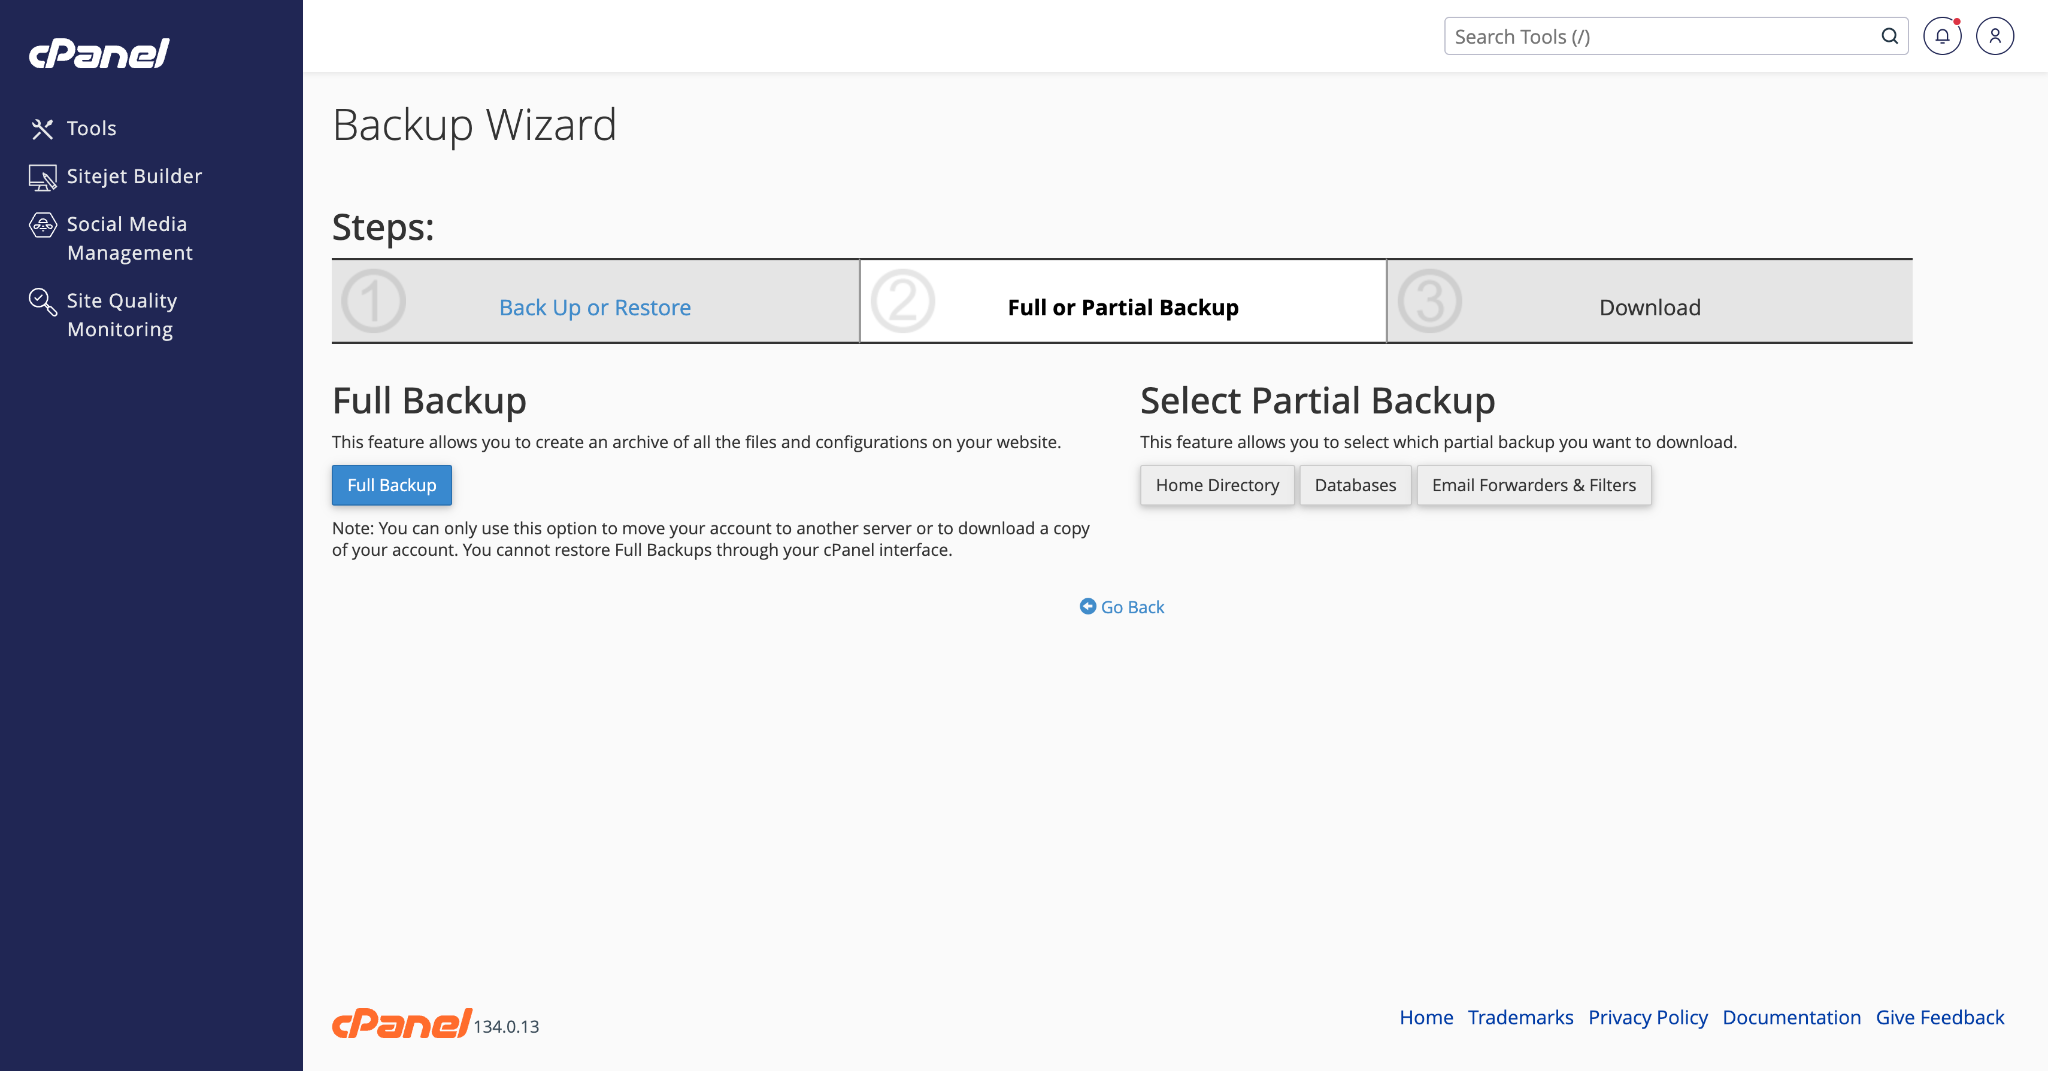Click the orange cPanel footer logo

pyautogui.click(x=401, y=1023)
